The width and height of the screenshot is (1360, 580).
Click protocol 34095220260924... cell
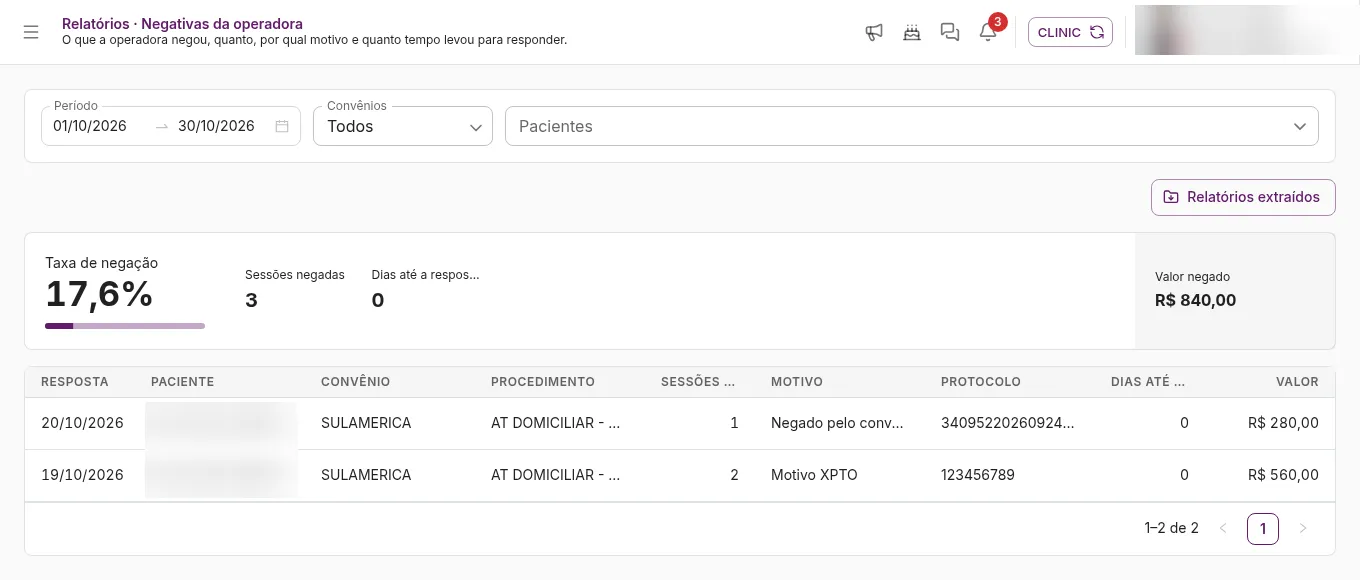[1007, 423]
